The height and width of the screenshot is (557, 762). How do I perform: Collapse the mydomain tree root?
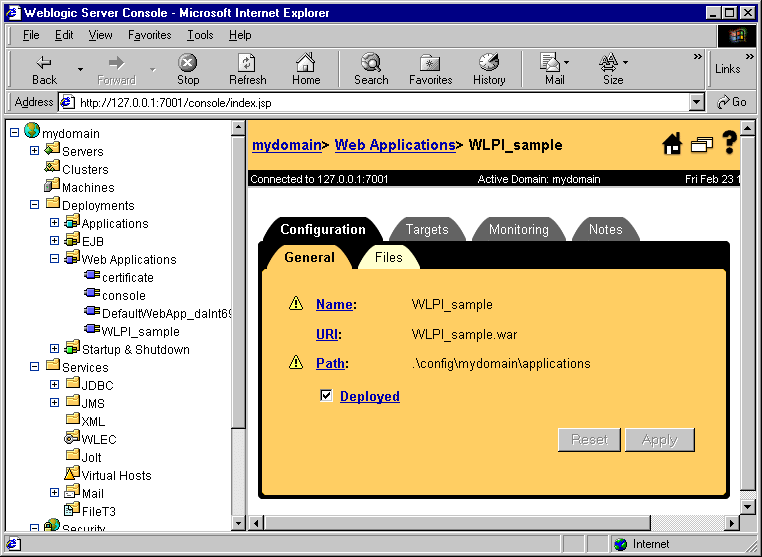[x=15, y=133]
